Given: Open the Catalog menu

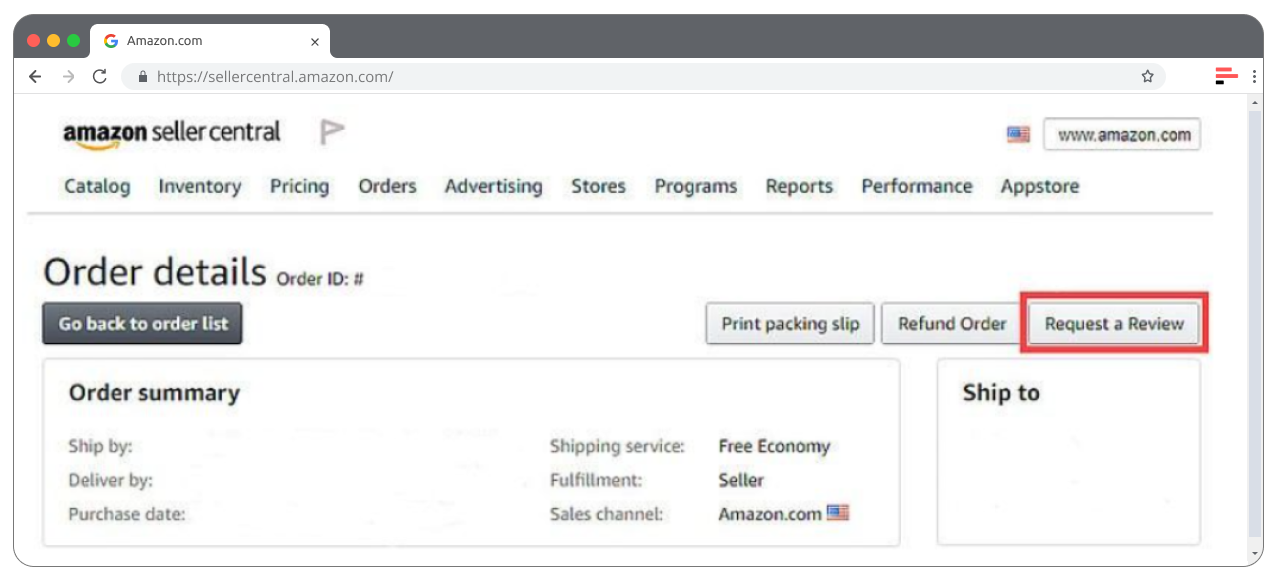Looking at the screenshot, I should click(x=96, y=186).
